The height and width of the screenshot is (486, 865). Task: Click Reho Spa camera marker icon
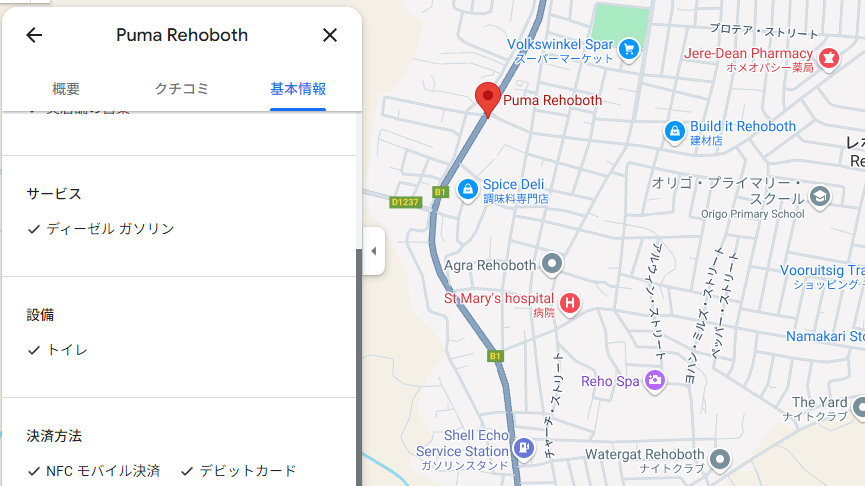pyautogui.click(x=655, y=380)
